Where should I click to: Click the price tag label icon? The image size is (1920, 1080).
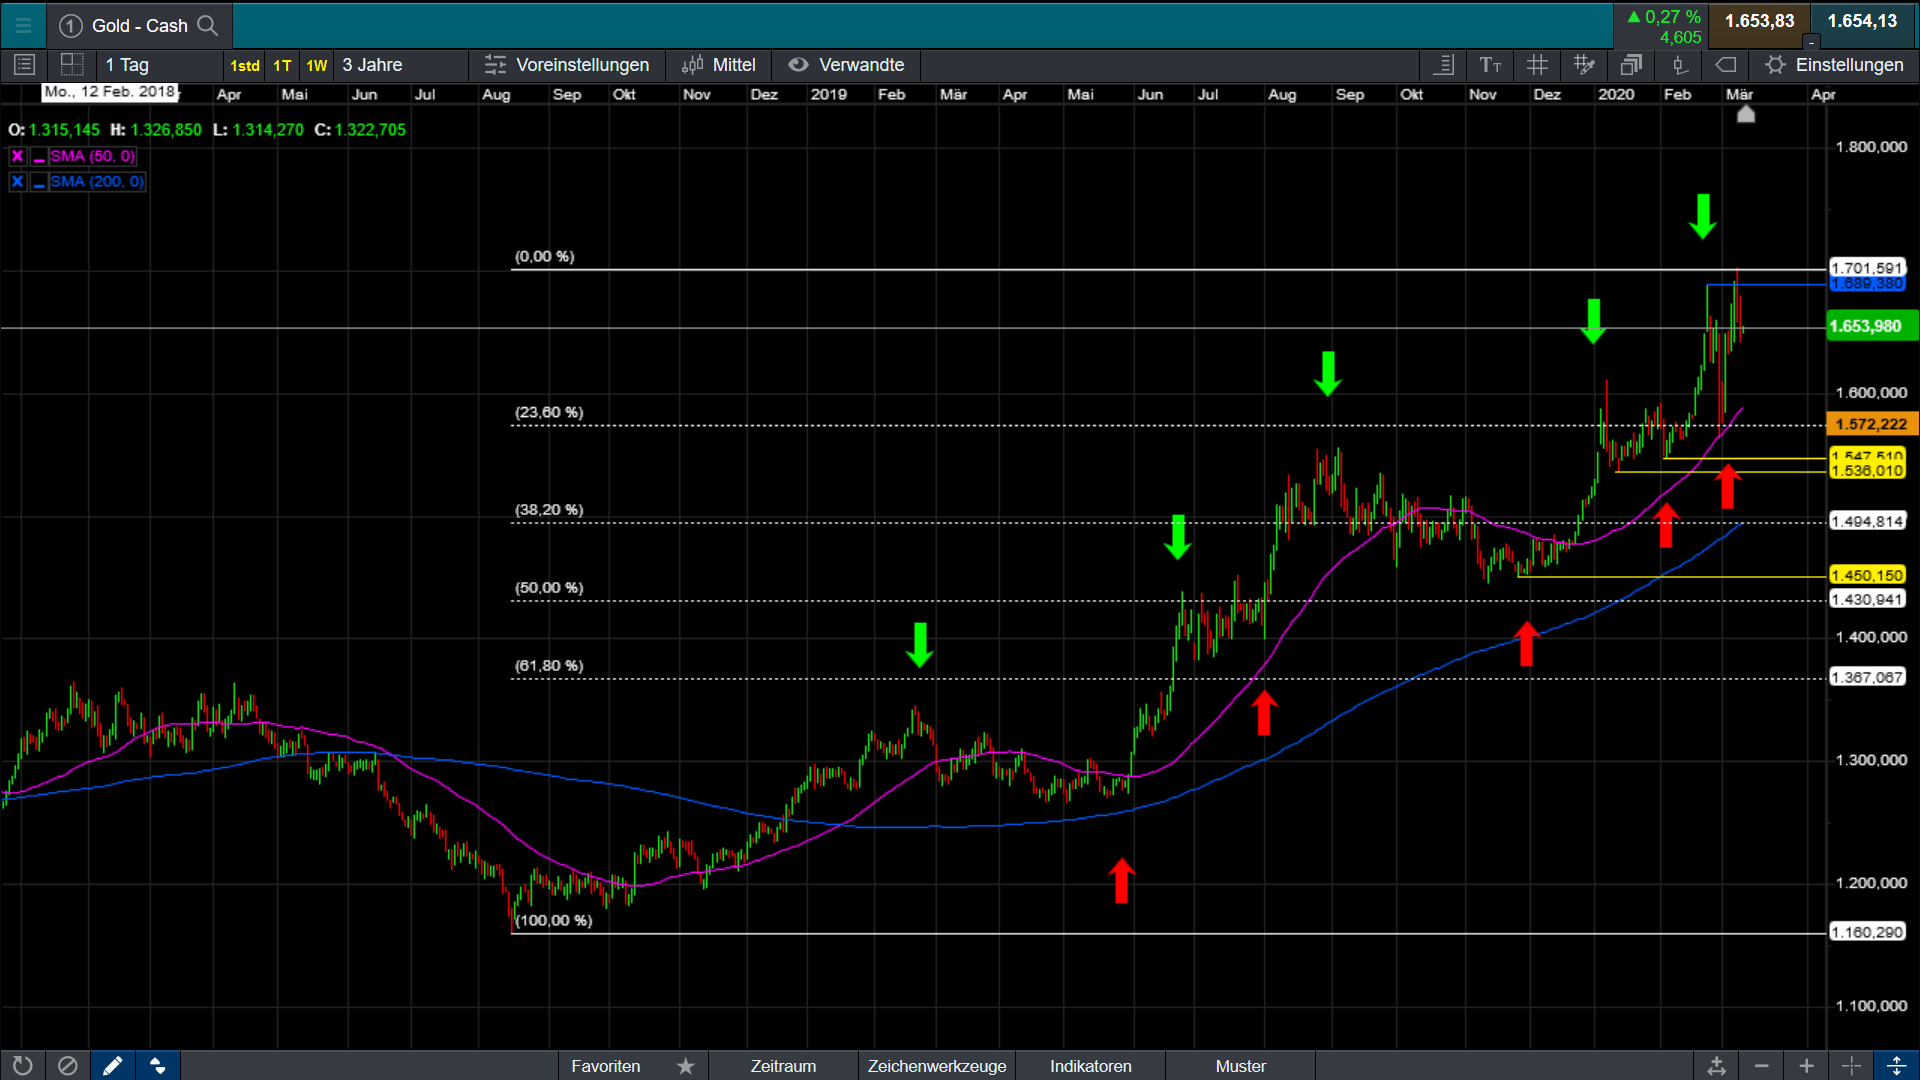[1726, 65]
